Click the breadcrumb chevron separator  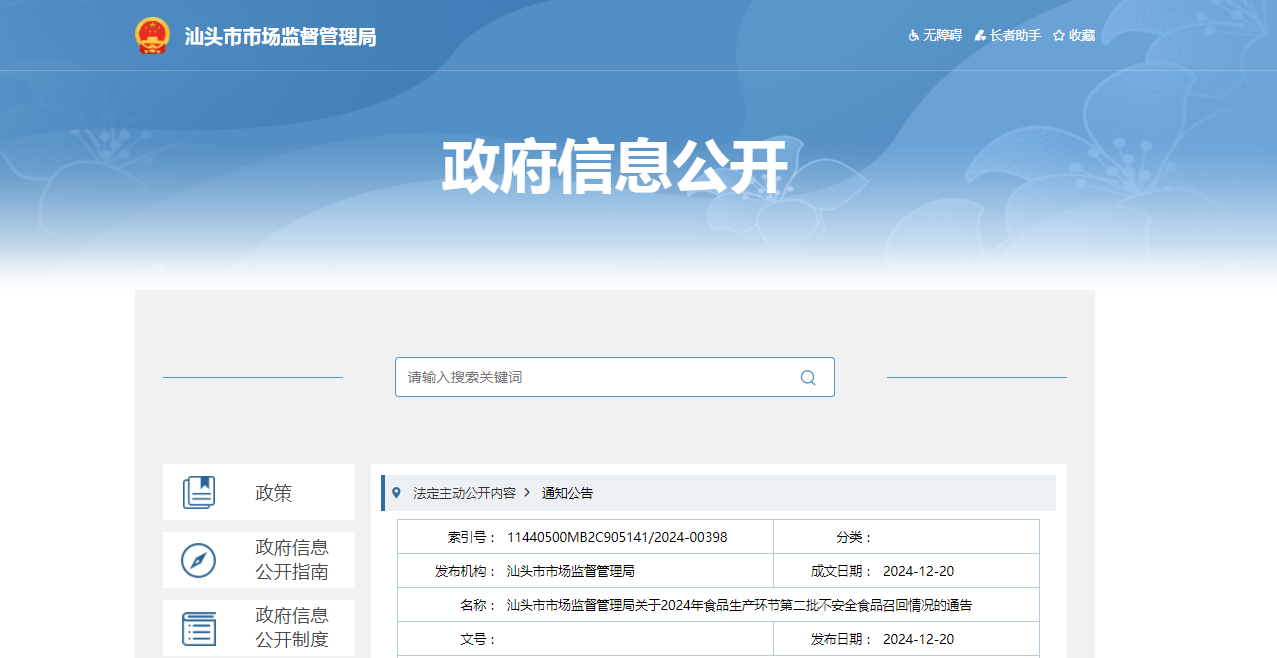(x=528, y=493)
